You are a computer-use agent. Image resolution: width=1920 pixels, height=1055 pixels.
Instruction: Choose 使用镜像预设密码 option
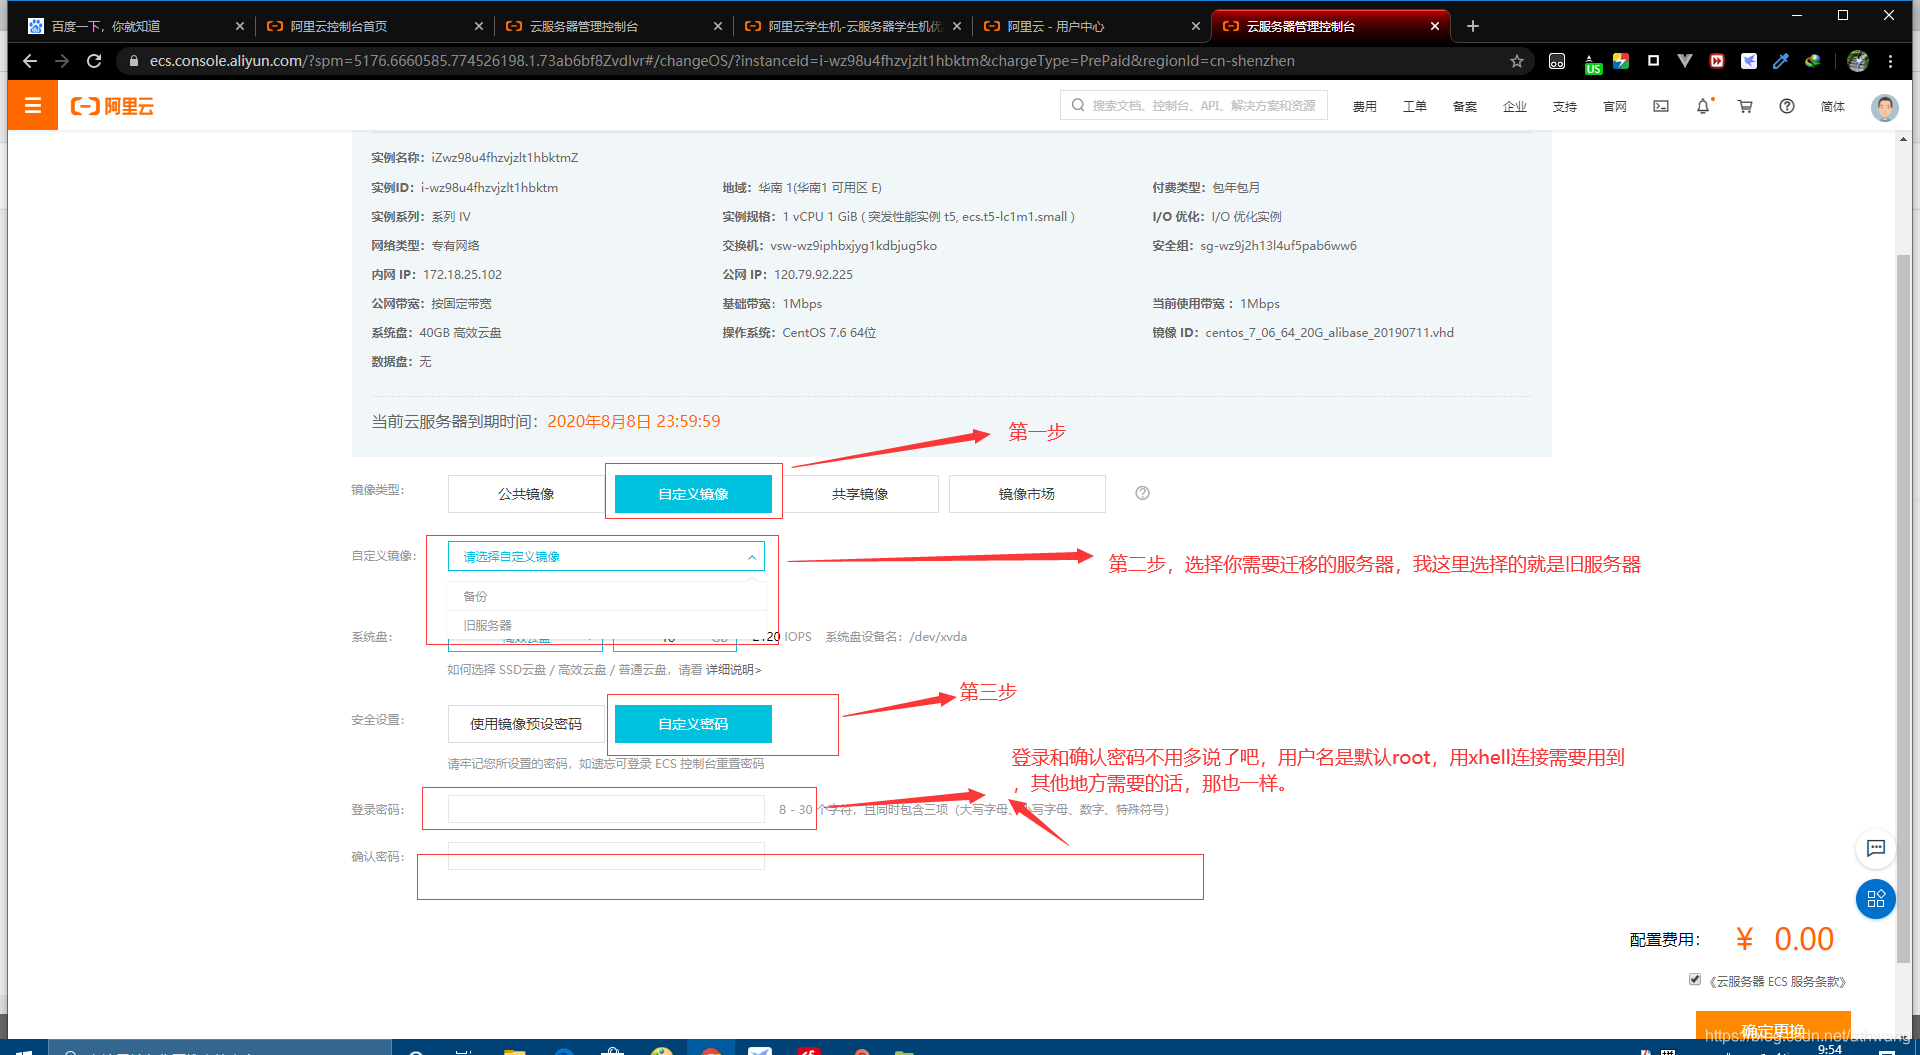click(x=526, y=724)
